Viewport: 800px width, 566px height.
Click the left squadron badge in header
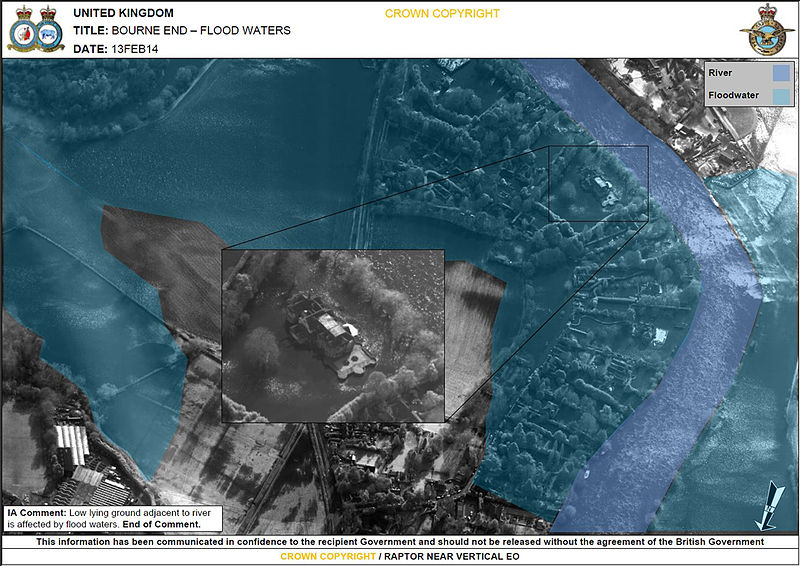tap(20, 31)
